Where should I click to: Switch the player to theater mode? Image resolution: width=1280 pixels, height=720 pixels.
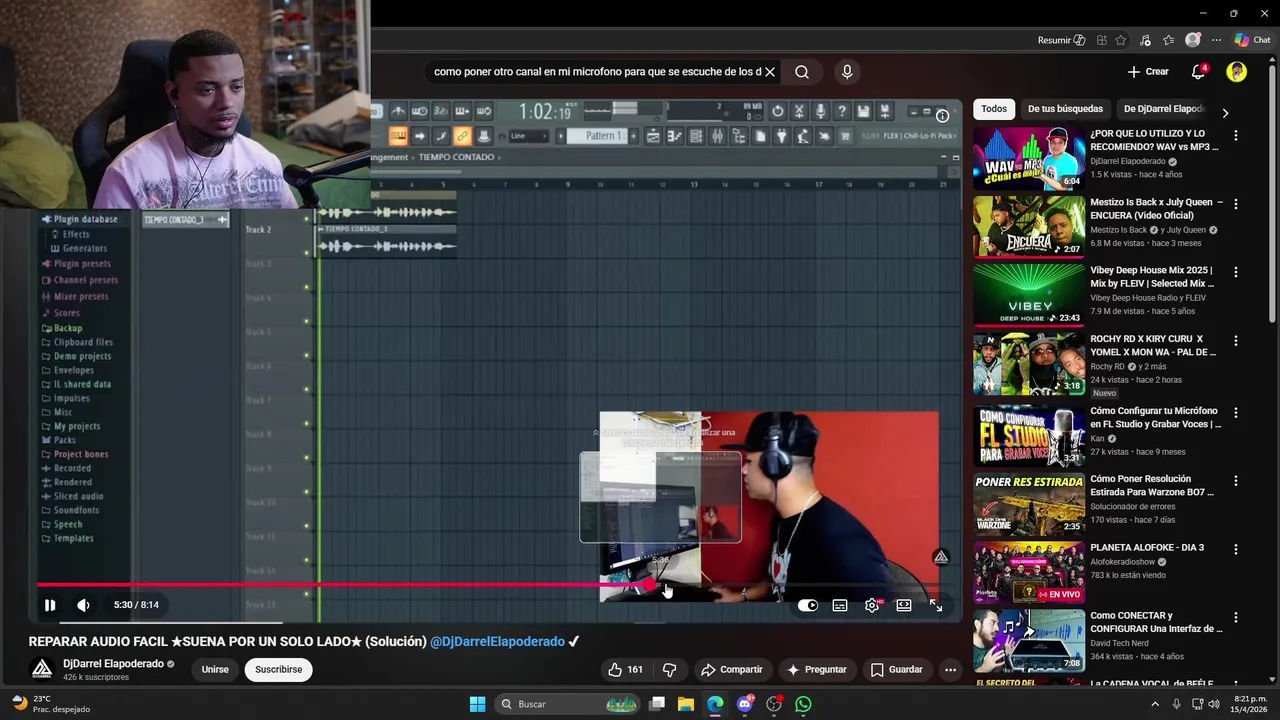click(904, 605)
